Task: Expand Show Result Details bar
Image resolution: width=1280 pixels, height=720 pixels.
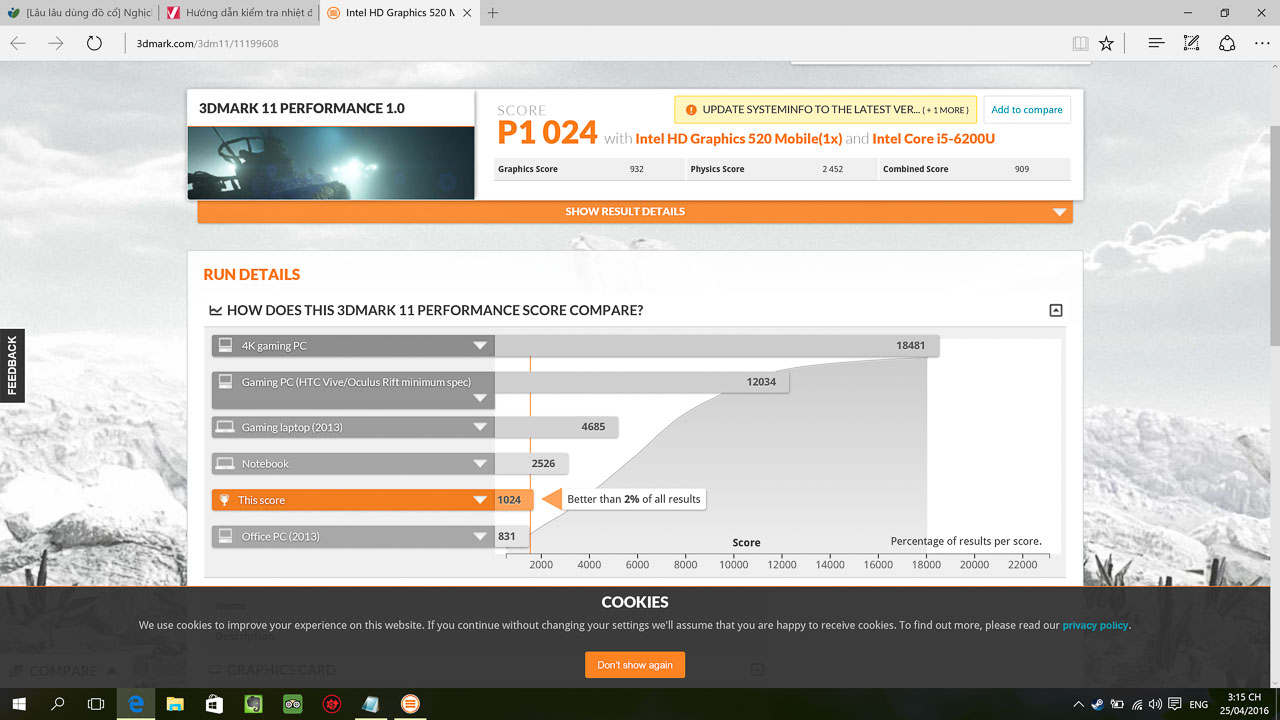Action: click(x=635, y=212)
